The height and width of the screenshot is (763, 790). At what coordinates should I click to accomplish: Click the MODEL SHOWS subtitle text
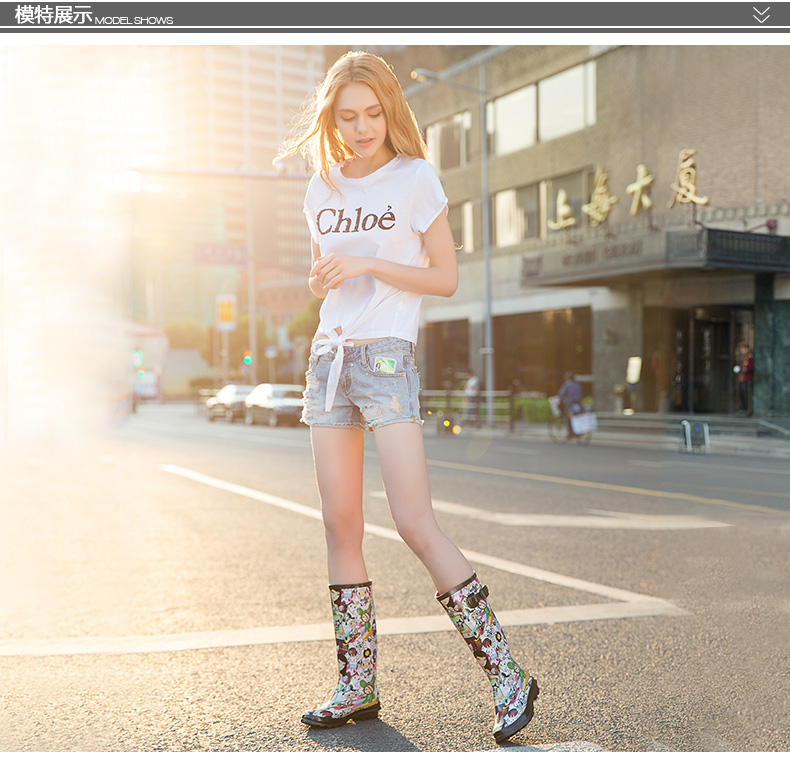[x=134, y=20]
